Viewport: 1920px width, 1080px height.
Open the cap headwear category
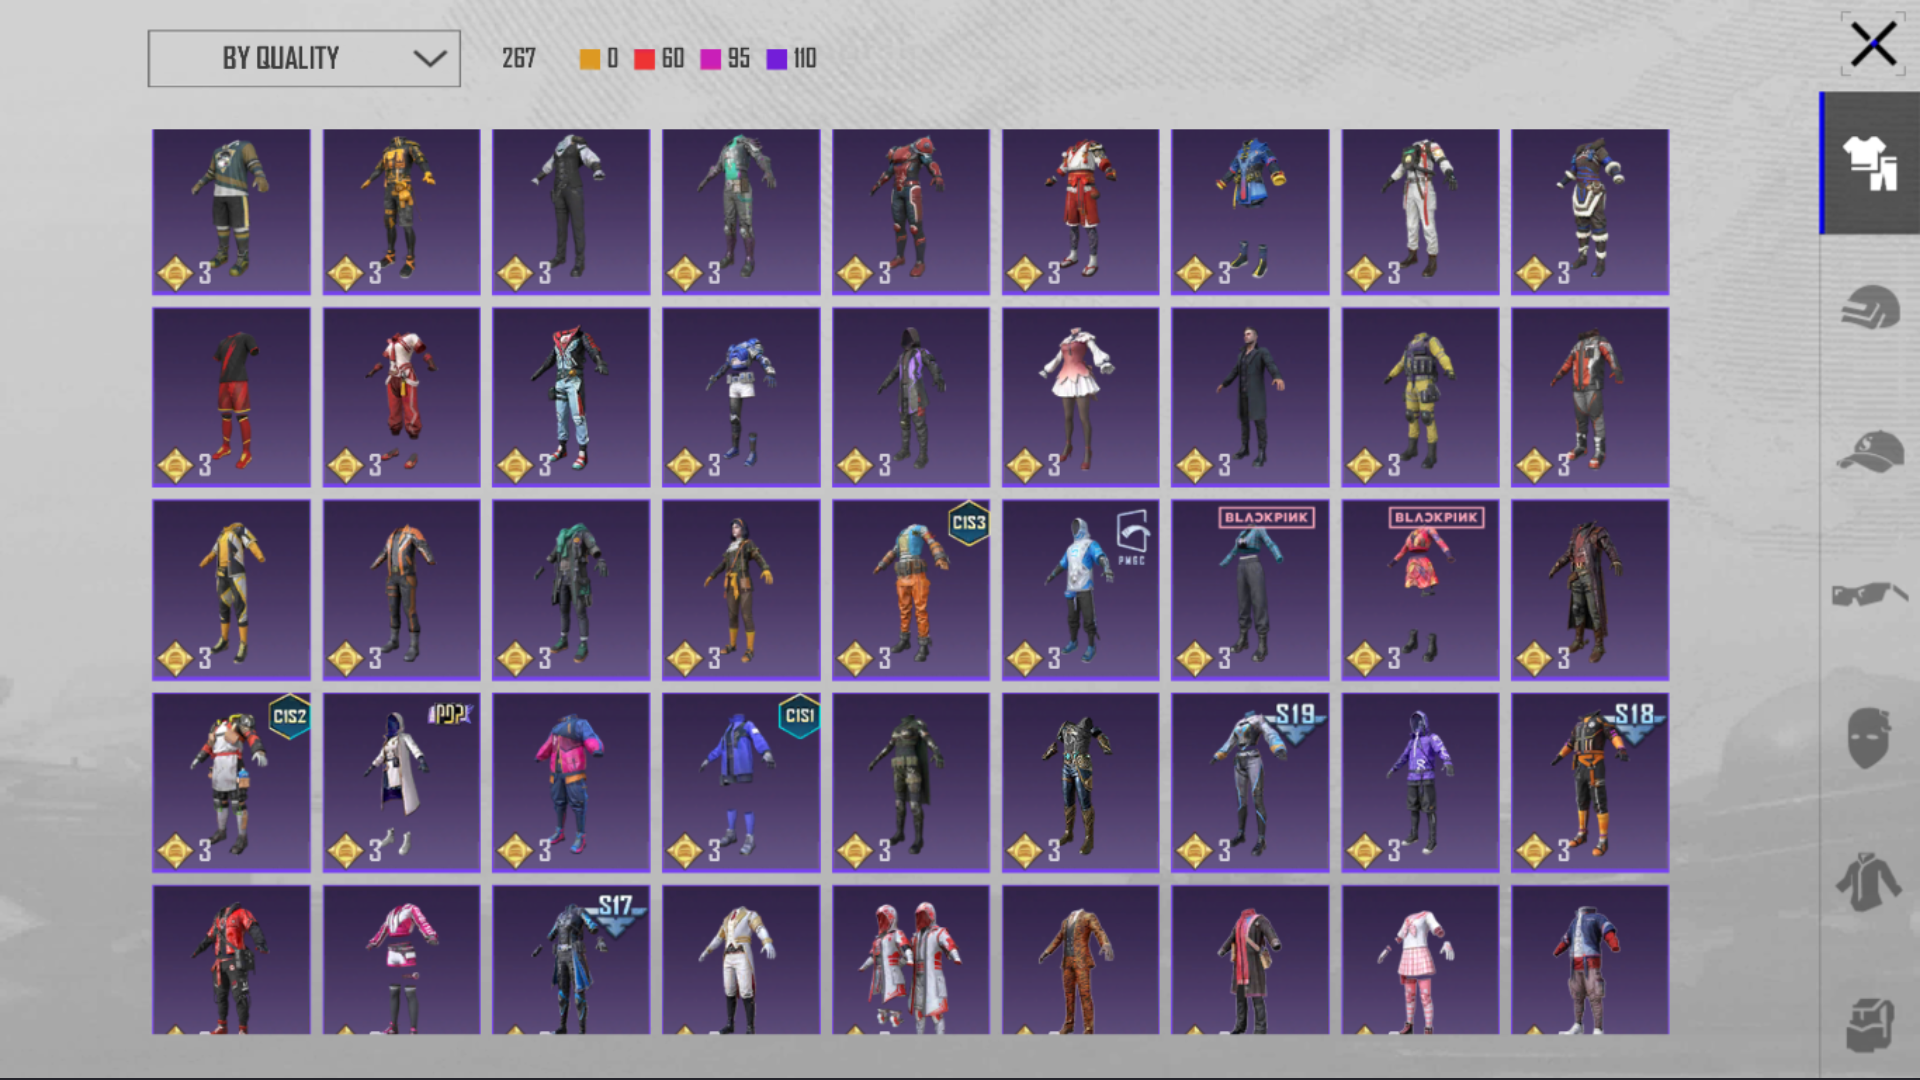1870,451
